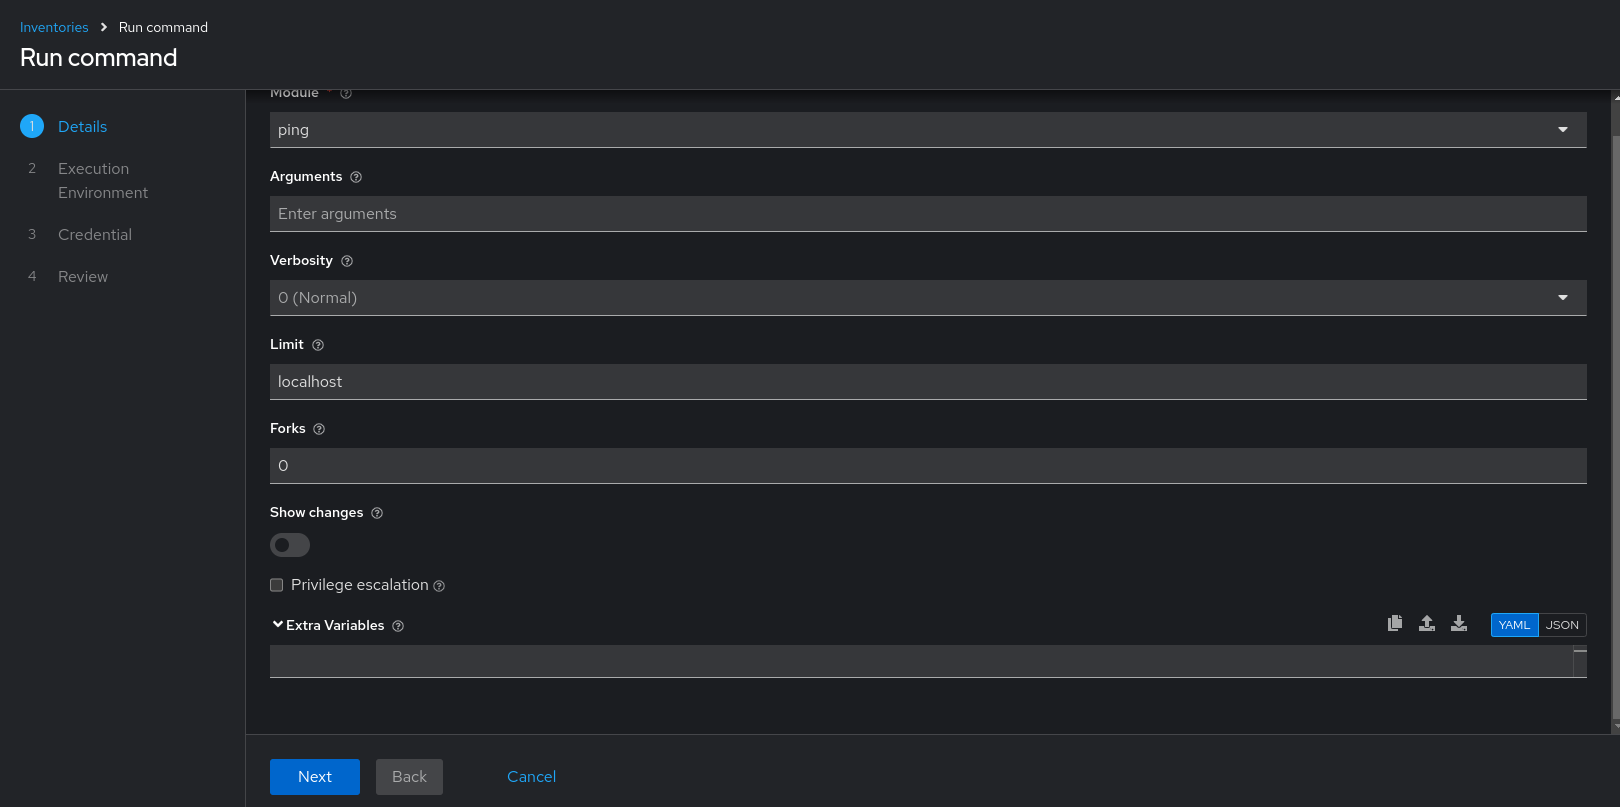The width and height of the screenshot is (1620, 807).
Task: Enable the Privilege escalation checkbox
Action: tap(277, 585)
